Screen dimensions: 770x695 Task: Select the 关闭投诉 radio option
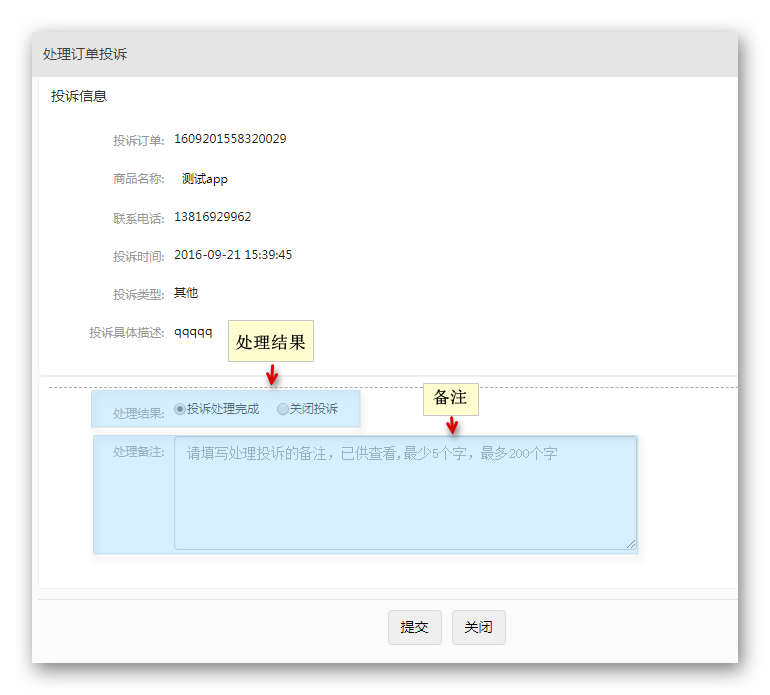282,409
